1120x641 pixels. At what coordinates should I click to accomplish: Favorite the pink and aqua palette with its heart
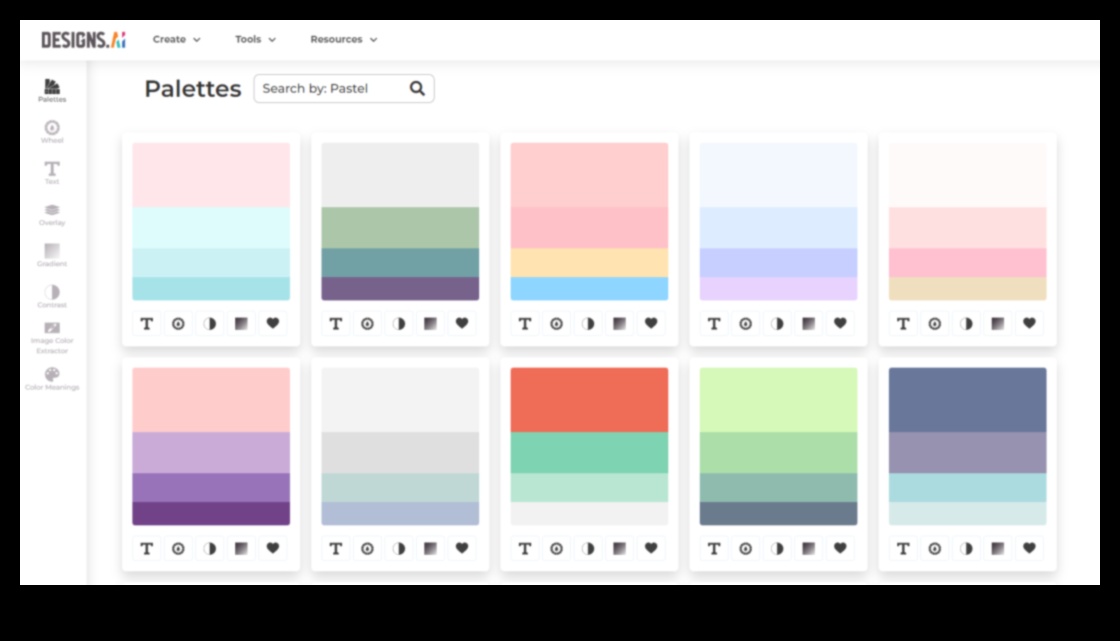[272, 323]
